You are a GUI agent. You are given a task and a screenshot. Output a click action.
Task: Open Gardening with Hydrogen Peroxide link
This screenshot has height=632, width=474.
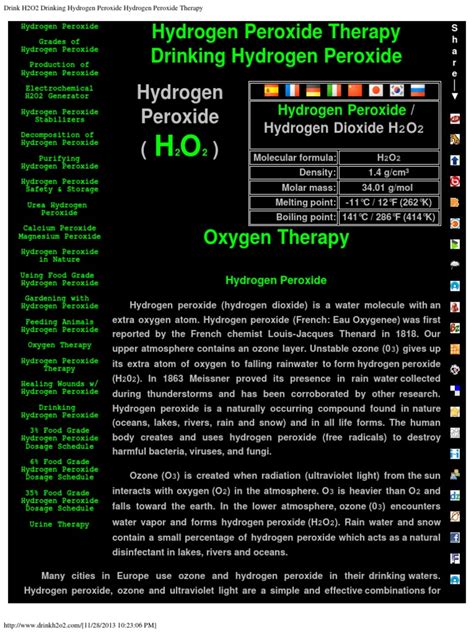pos(60,302)
